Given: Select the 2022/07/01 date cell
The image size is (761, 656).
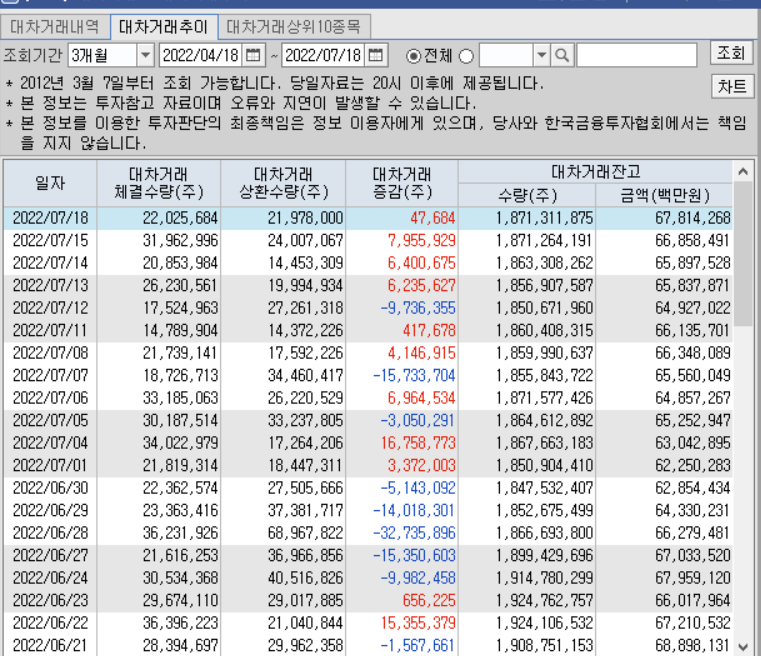Looking at the screenshot, I should click(50, 466).
